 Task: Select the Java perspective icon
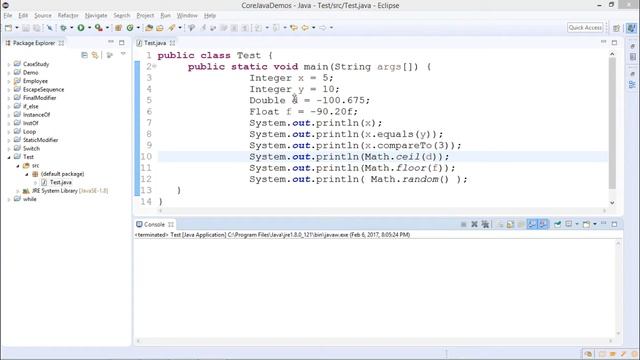[631, 28]
